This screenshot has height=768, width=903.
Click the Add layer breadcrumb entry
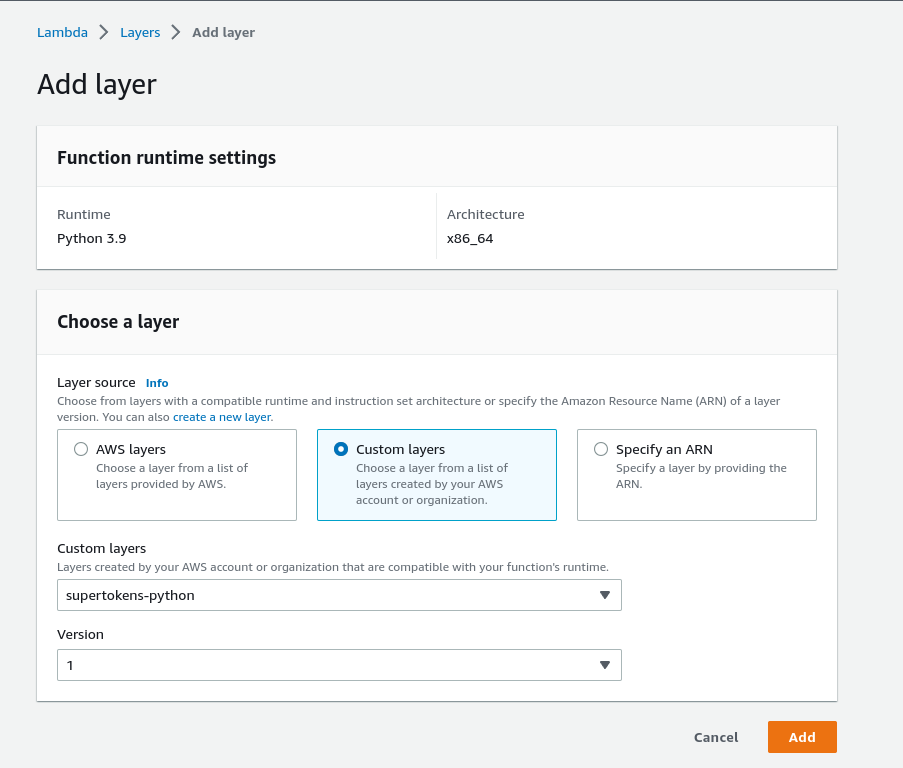[223, 32]
